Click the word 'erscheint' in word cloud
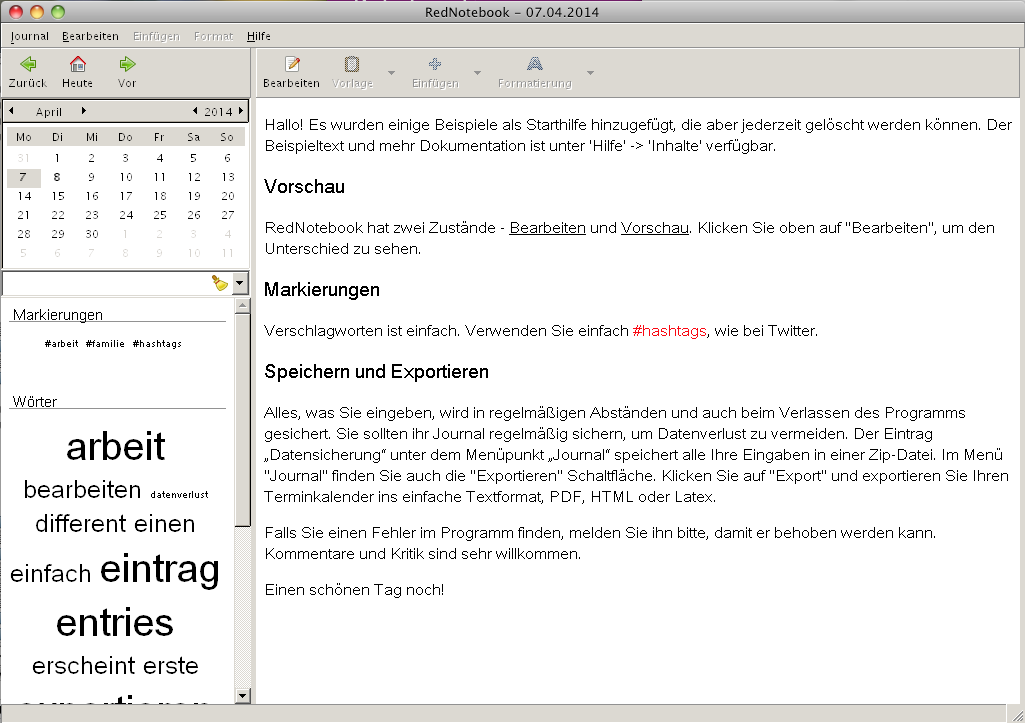 (x=83, y=665)
